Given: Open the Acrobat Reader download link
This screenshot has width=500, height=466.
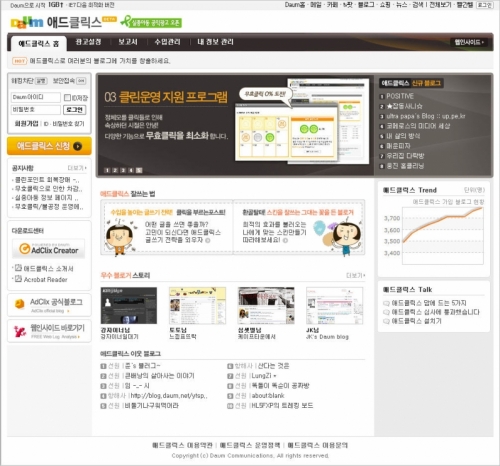Looking at the screenshot, I should pyautogui.click(x=46, y=279).
